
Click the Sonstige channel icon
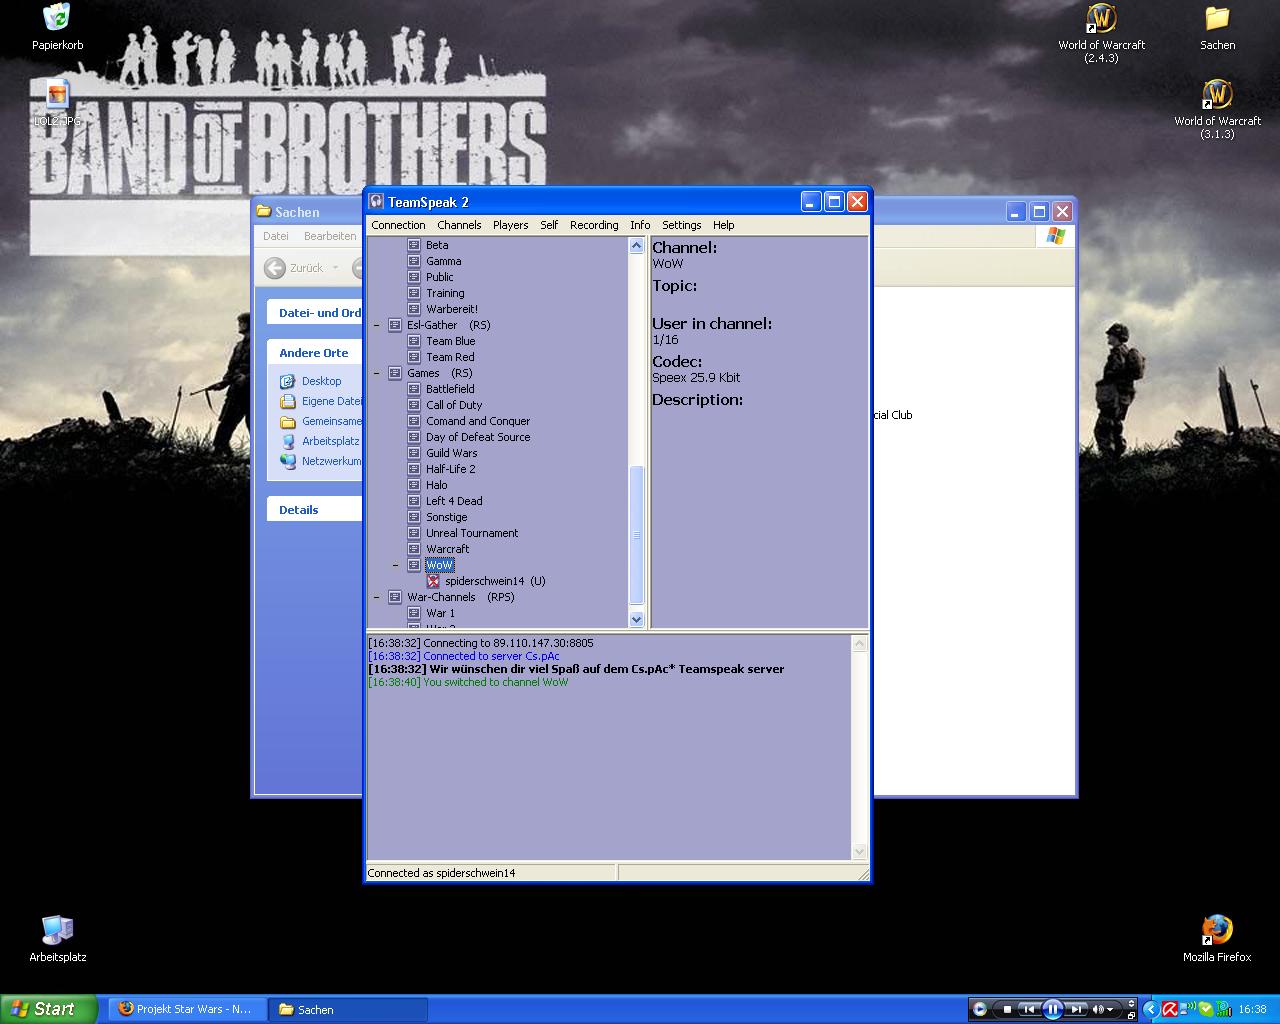(414, 517)
